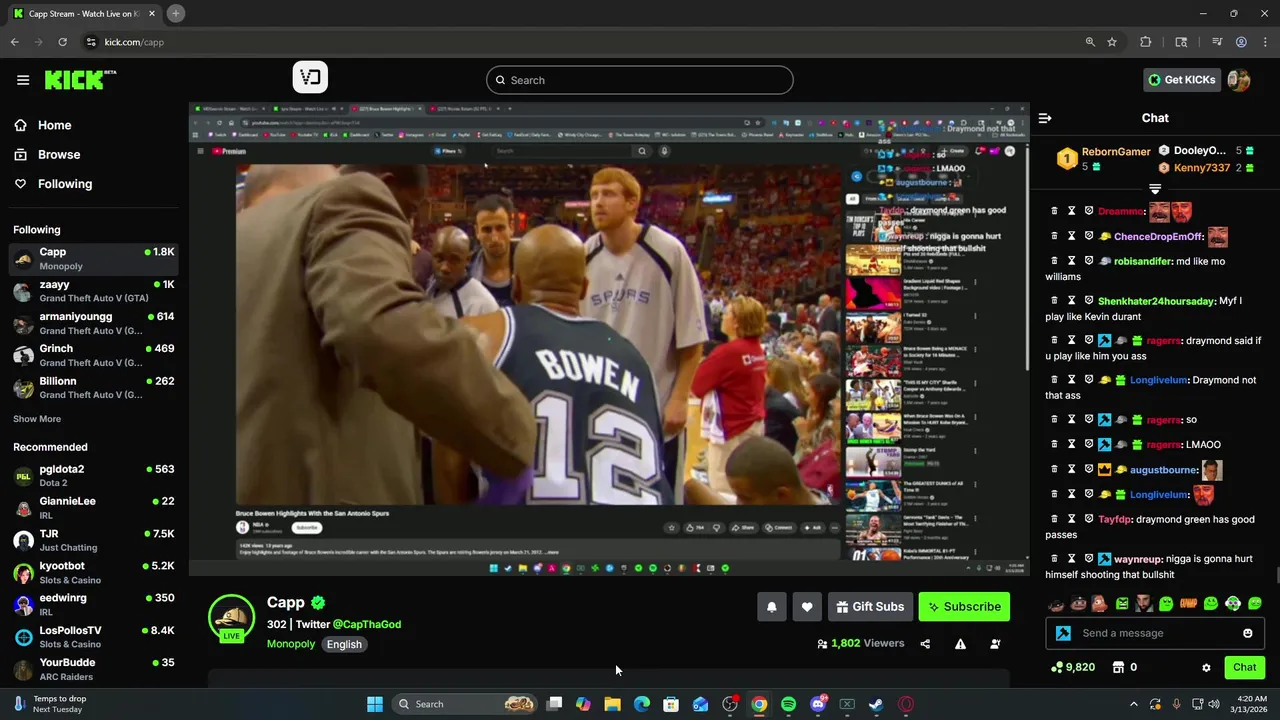Click Get KICKs button
This screenshot has height=720, width=1280.
coord(1181,80)
